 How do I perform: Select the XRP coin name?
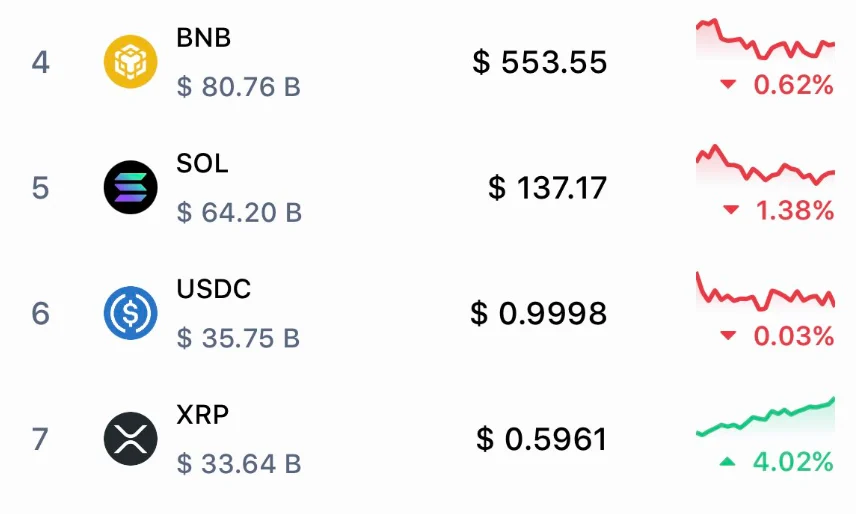point(203,415)
